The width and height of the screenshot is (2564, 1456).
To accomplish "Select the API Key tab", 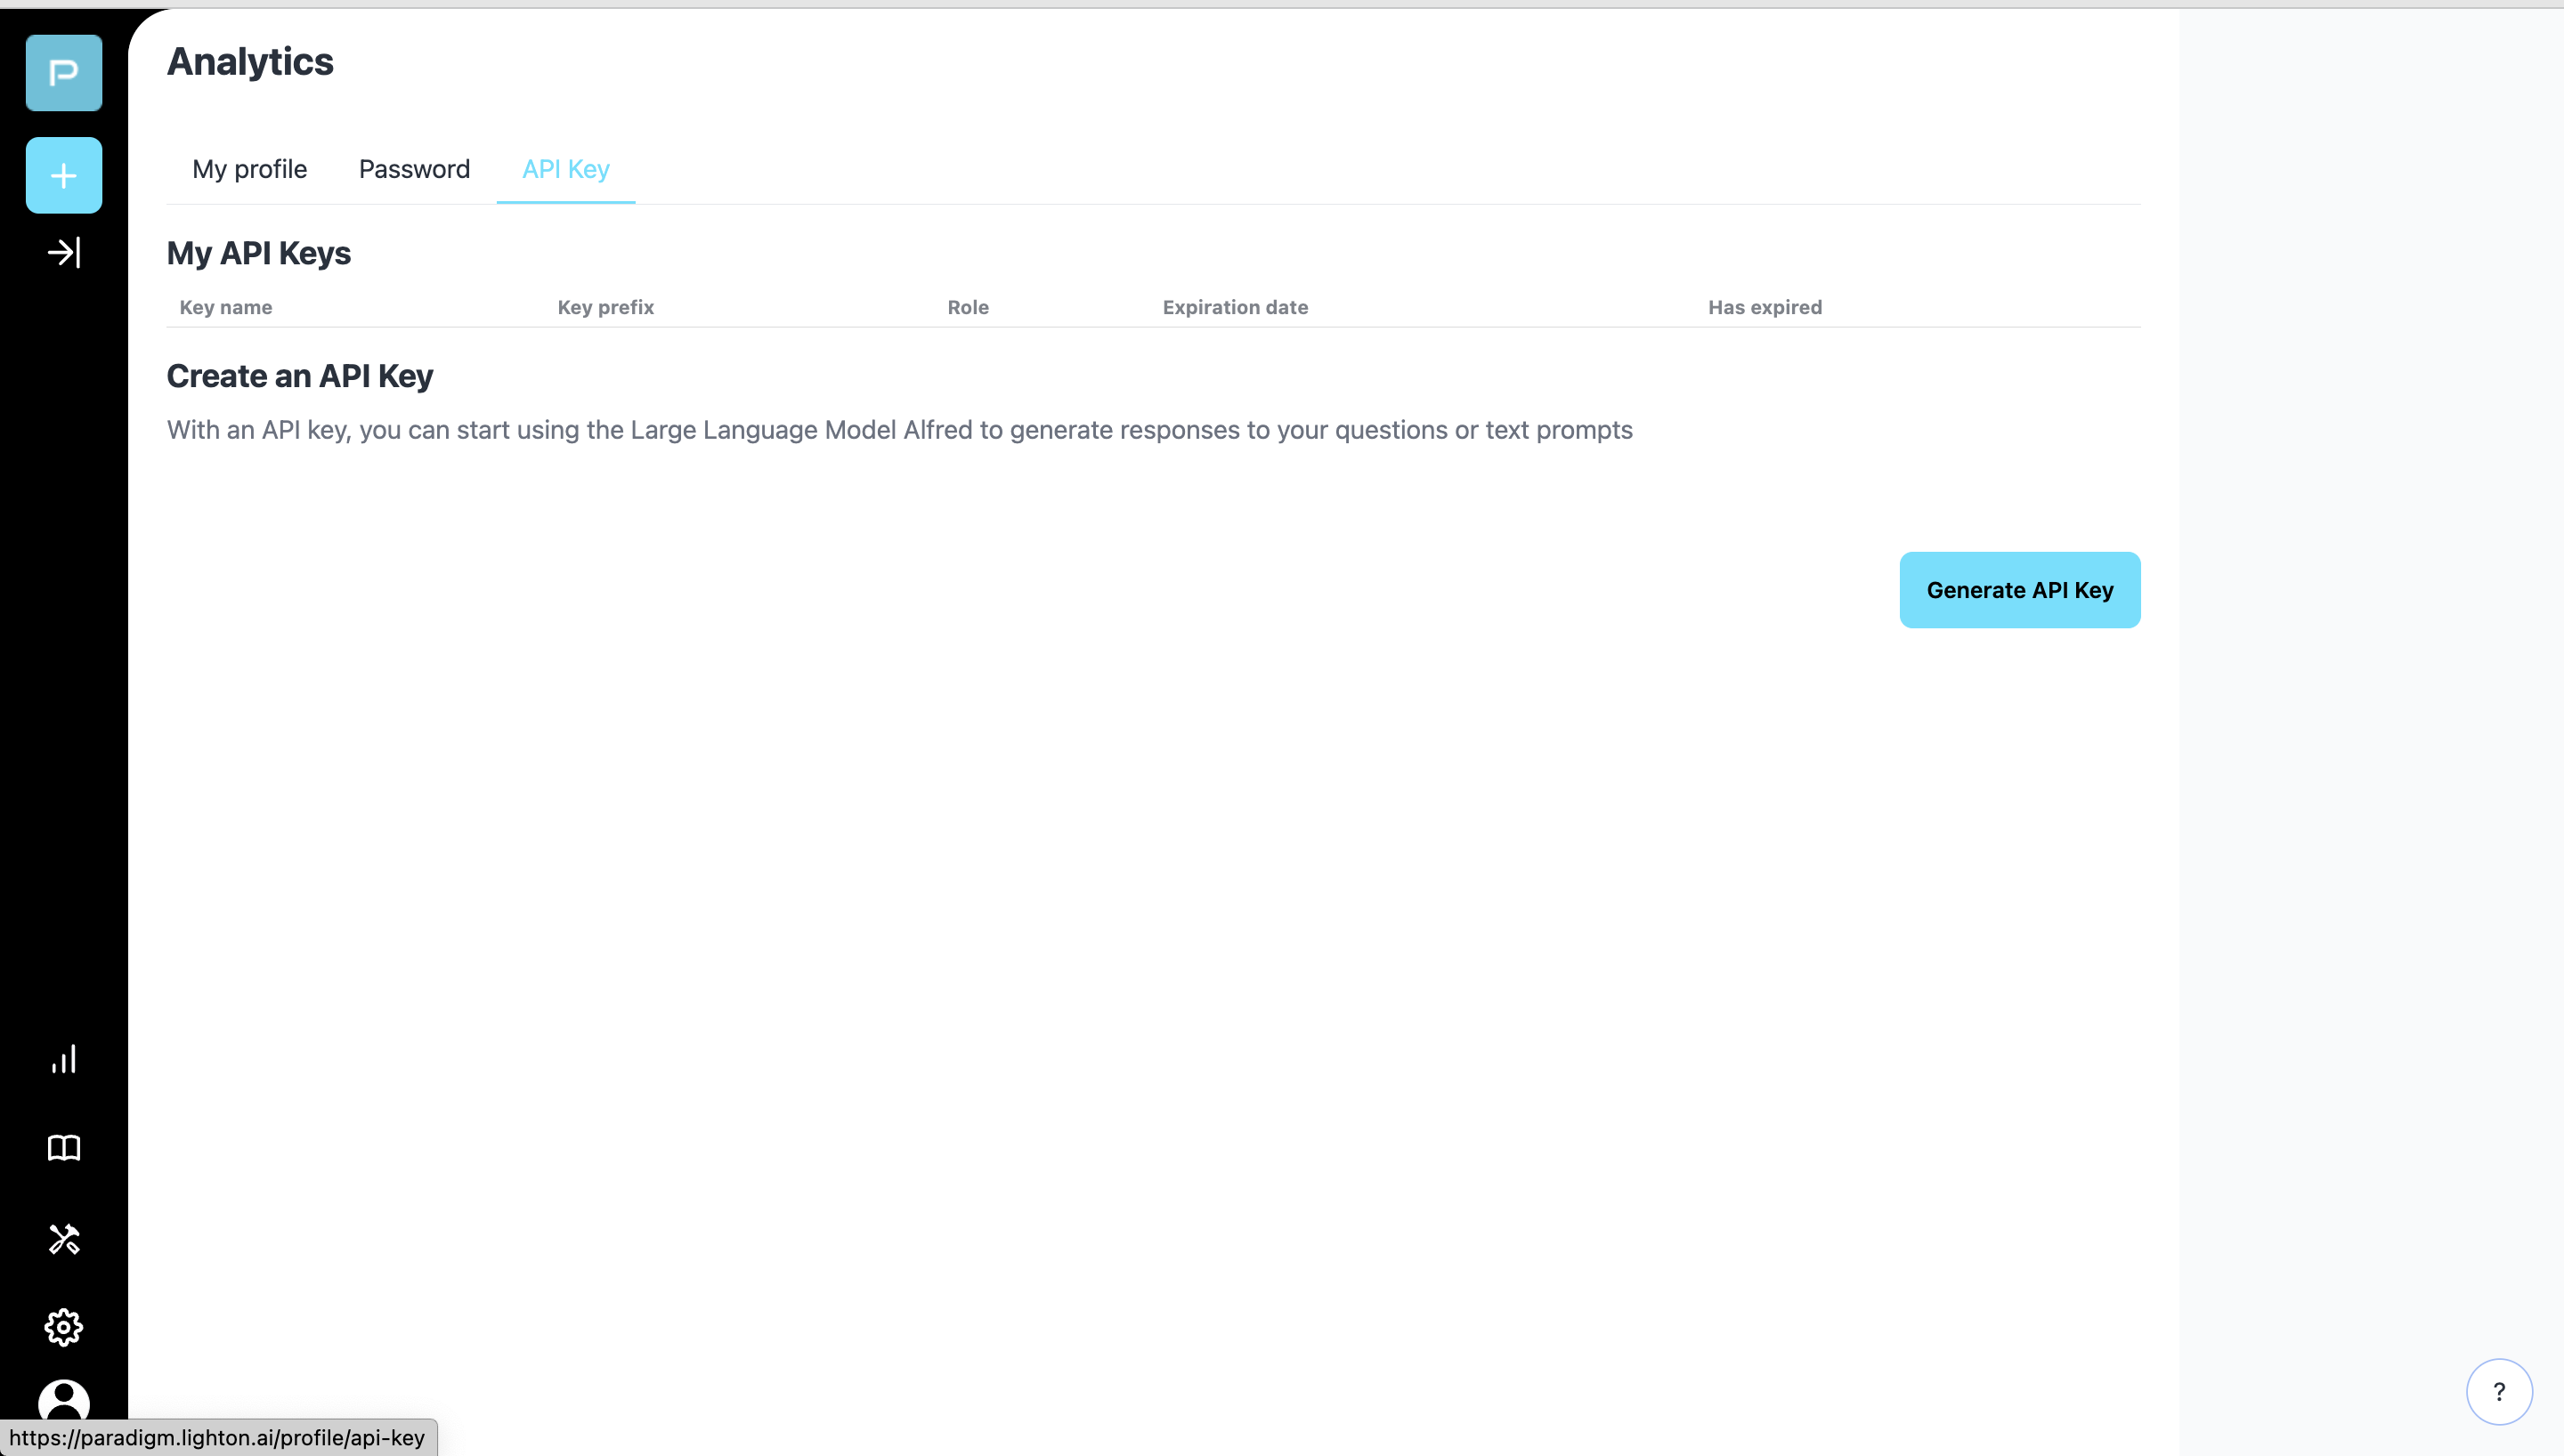I will (x=566, y=169).
